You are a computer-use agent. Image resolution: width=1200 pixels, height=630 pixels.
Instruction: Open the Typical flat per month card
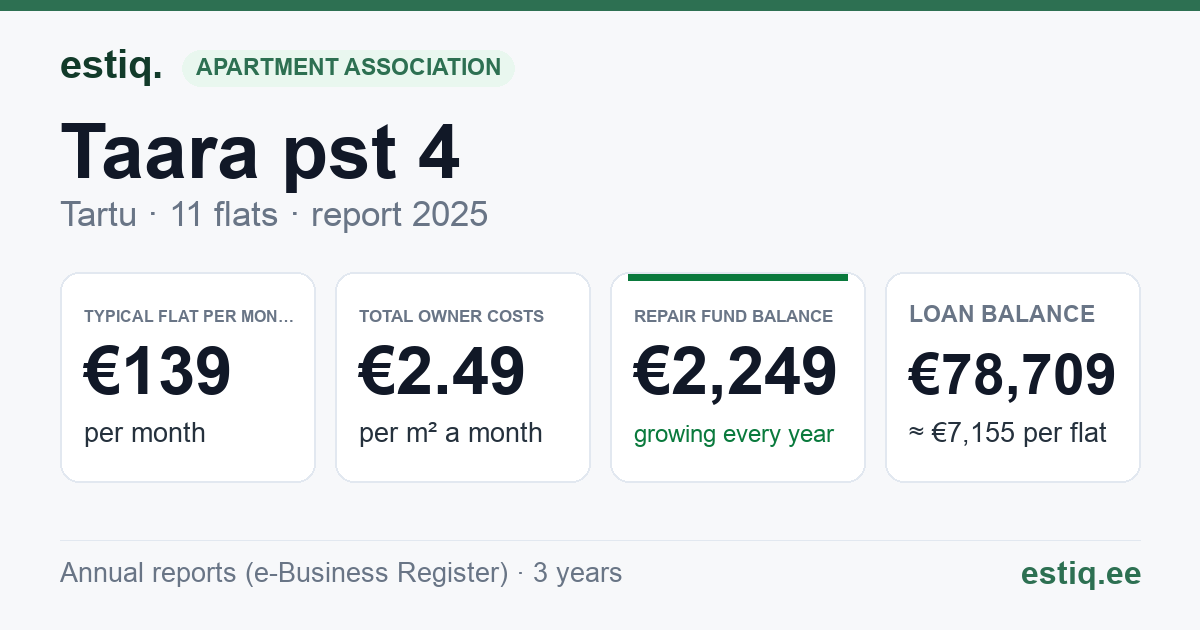[x=188, y=378]
